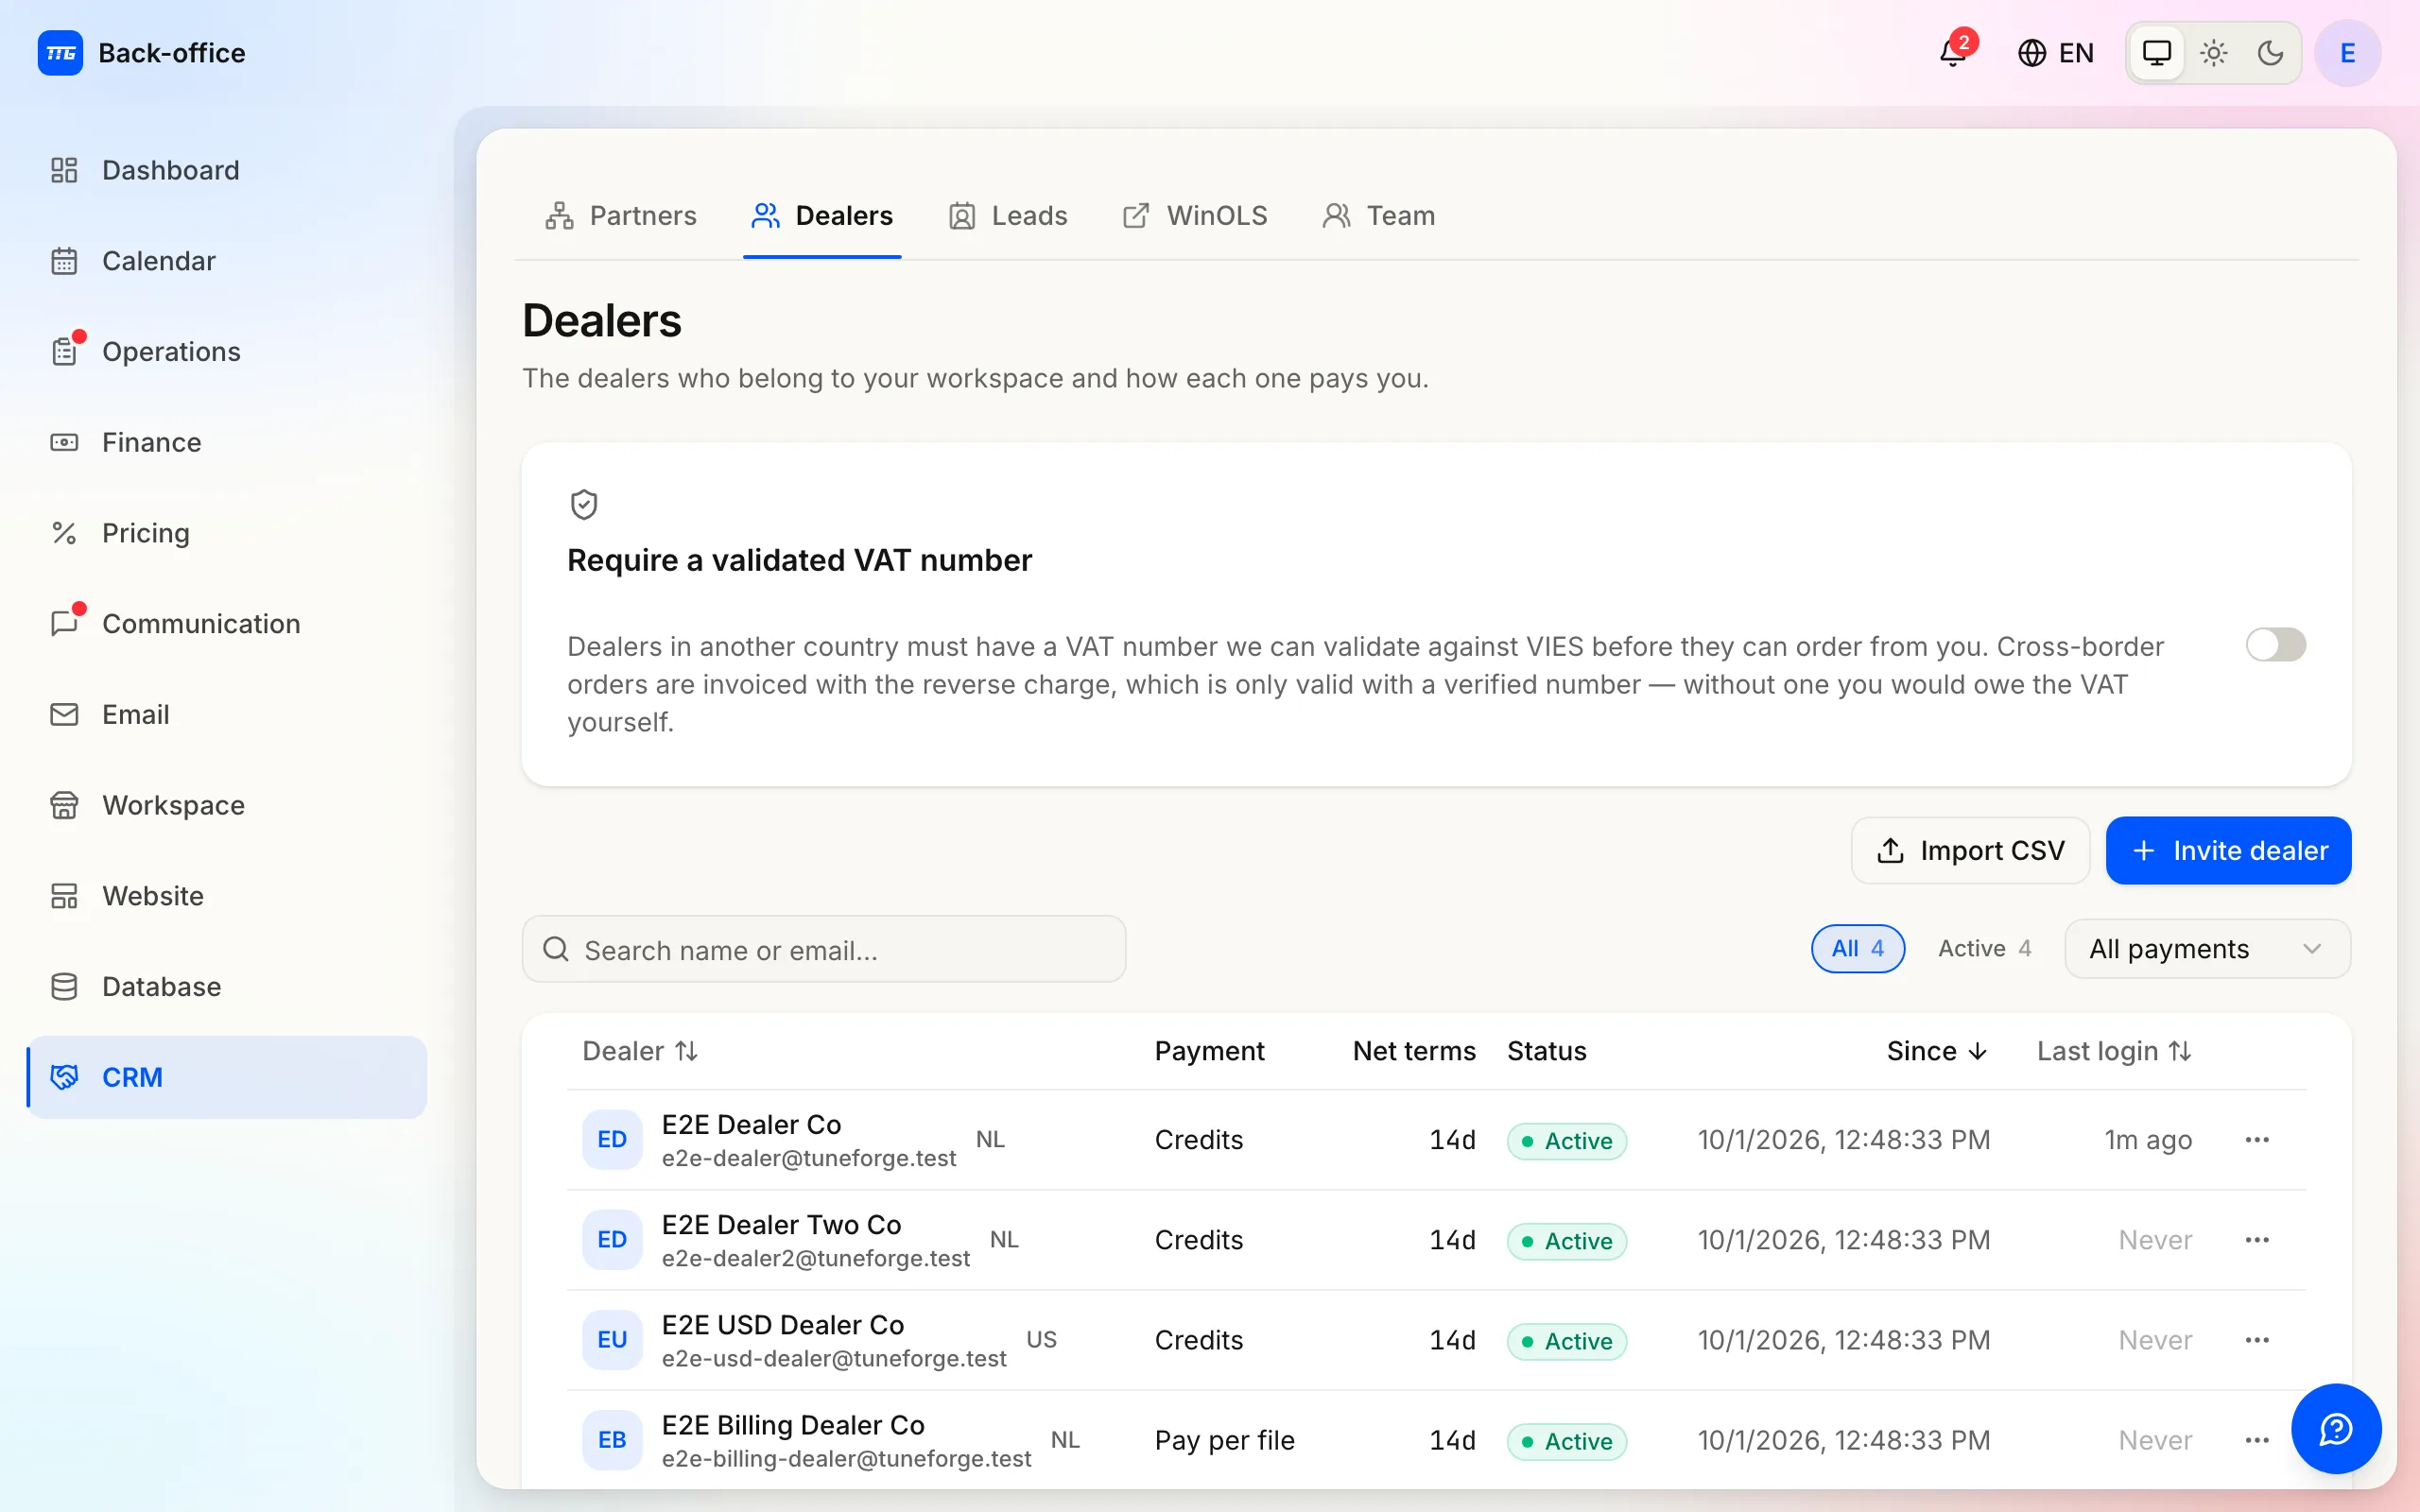
Task: Click e2e-usd-dealer@tuneforge.test email text
Action: coord(834,1358)
